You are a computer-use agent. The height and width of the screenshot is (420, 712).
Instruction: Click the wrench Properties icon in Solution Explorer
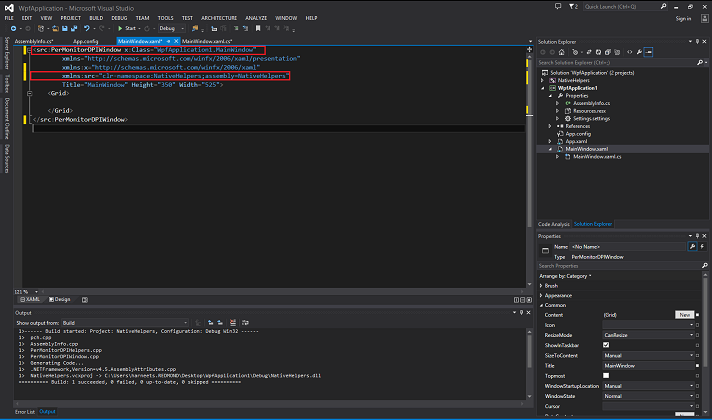coord(637,51)
